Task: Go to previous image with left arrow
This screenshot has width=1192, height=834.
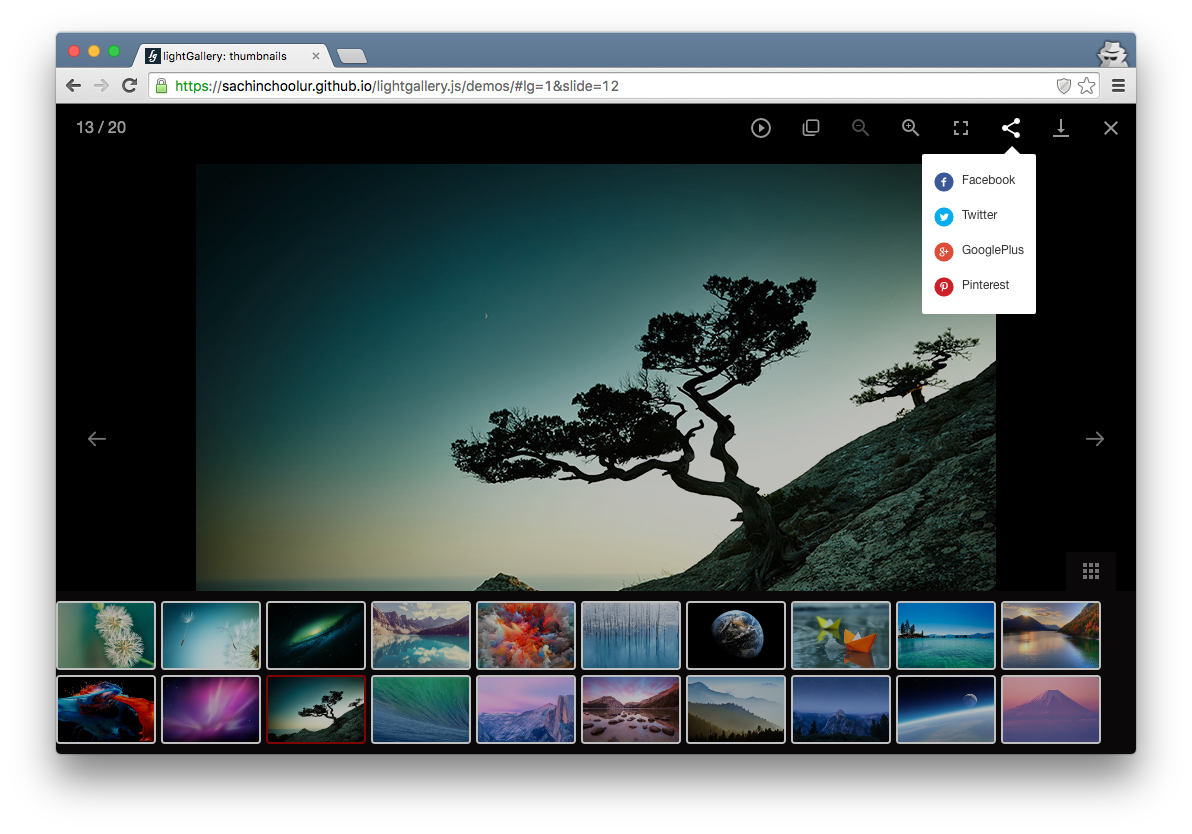Action: pos(96,438)
